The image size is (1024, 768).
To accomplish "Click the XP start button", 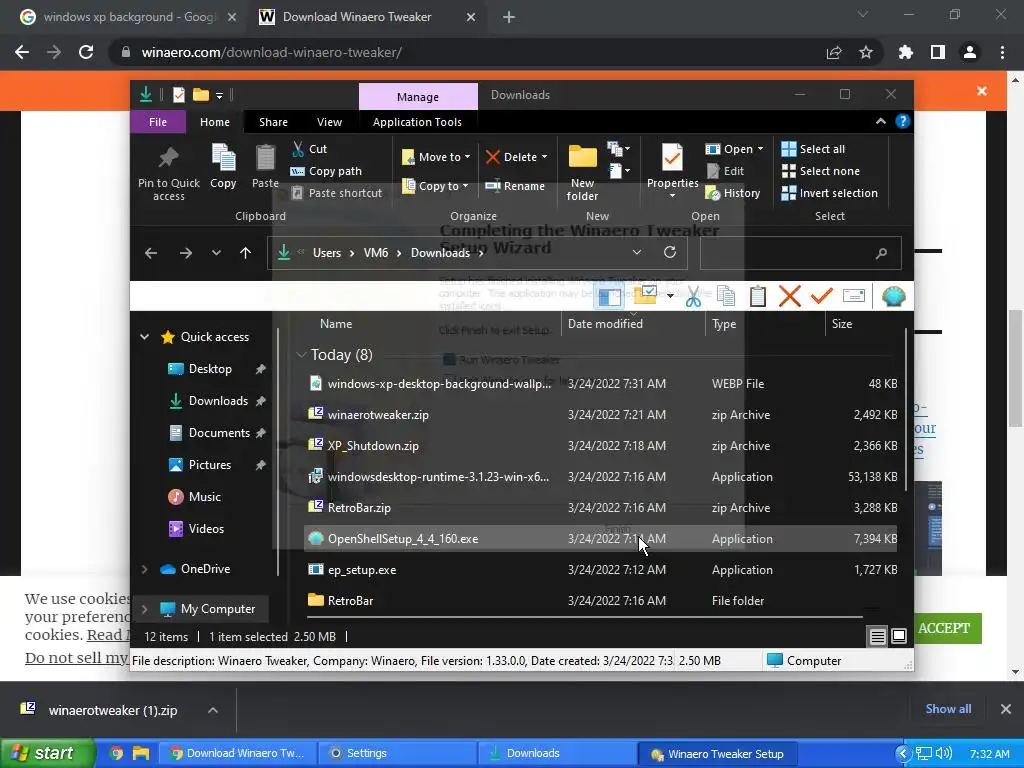I will (x=46, y=753).
